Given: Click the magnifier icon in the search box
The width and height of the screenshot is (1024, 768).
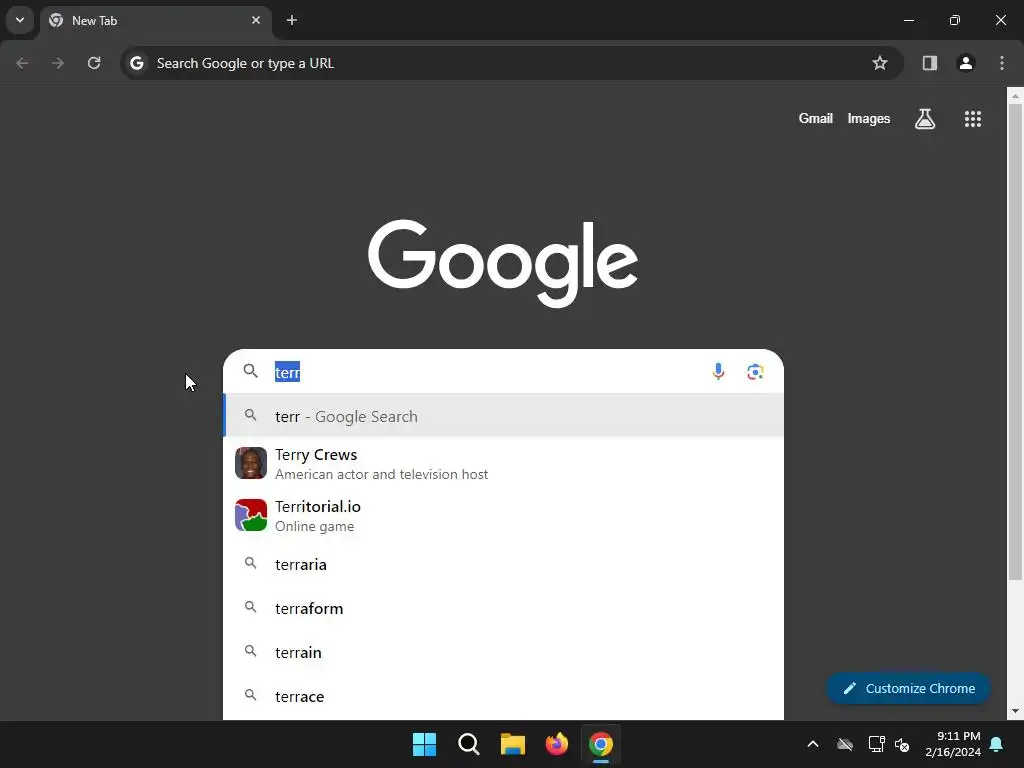Looking at the screenshot, I should coord(251,371).
